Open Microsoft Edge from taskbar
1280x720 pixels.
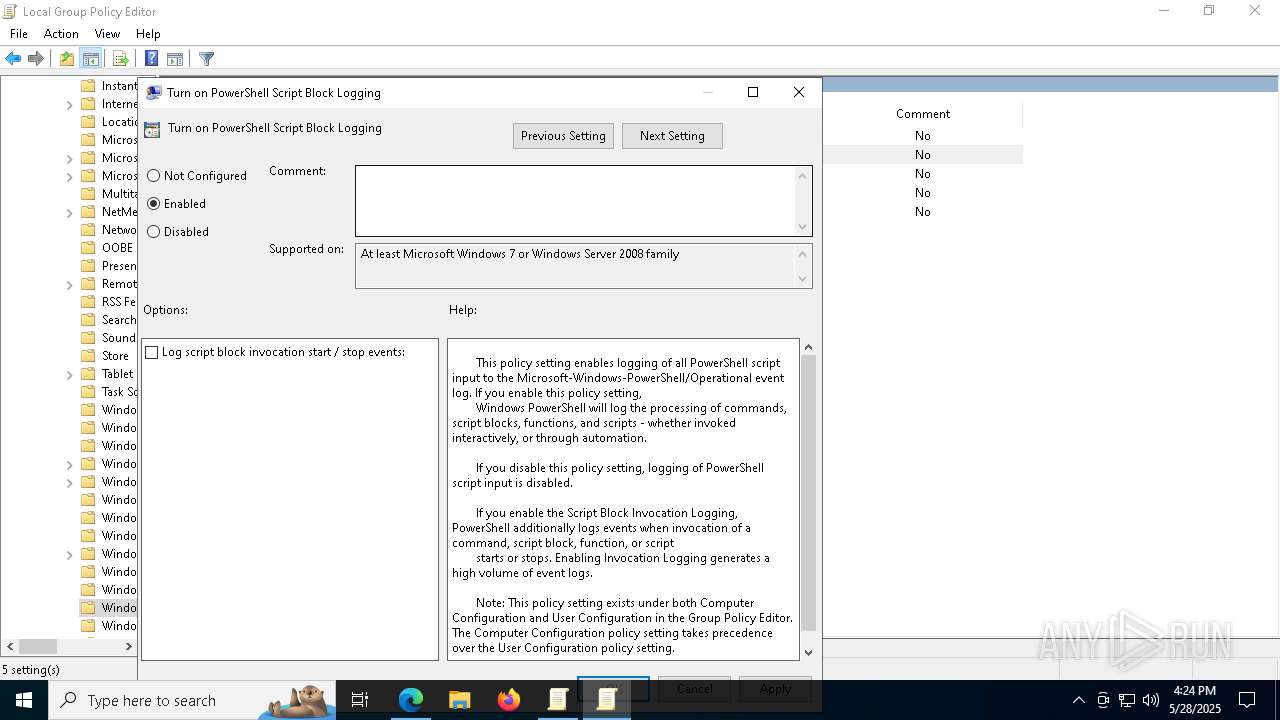(x=411, y=700)
